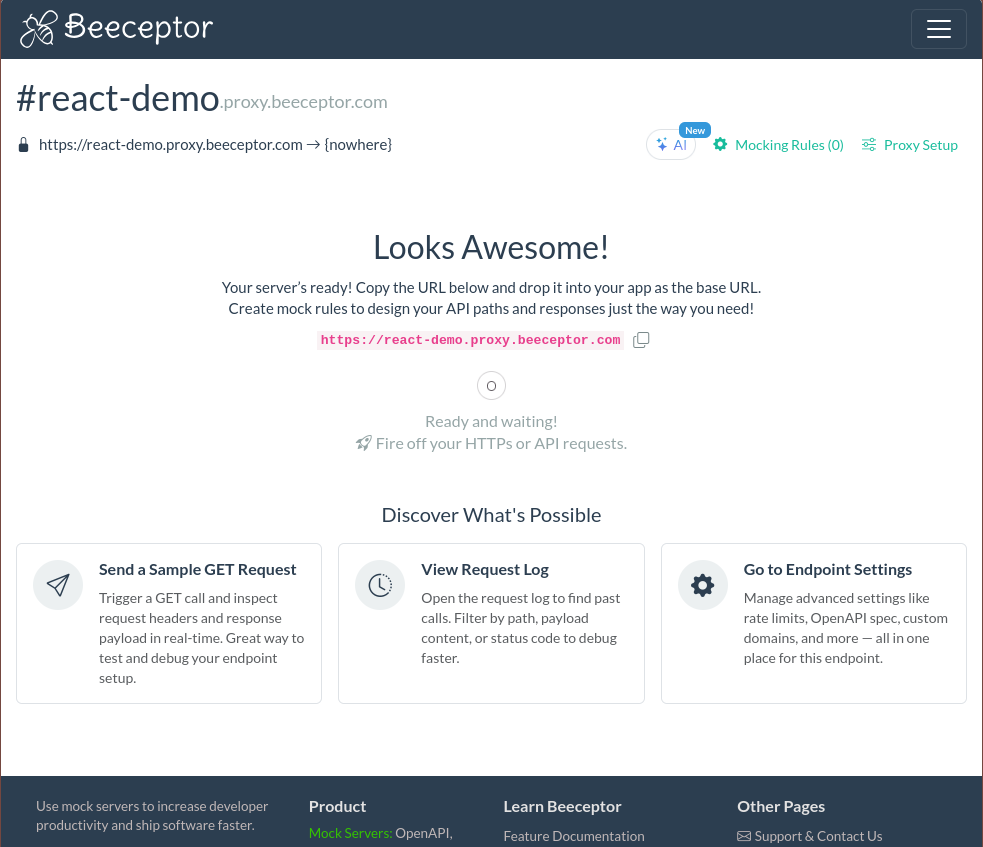Open the Proxy Setup navigation item
The height and width of the screenshot is (847, 983).
(920, 144)
